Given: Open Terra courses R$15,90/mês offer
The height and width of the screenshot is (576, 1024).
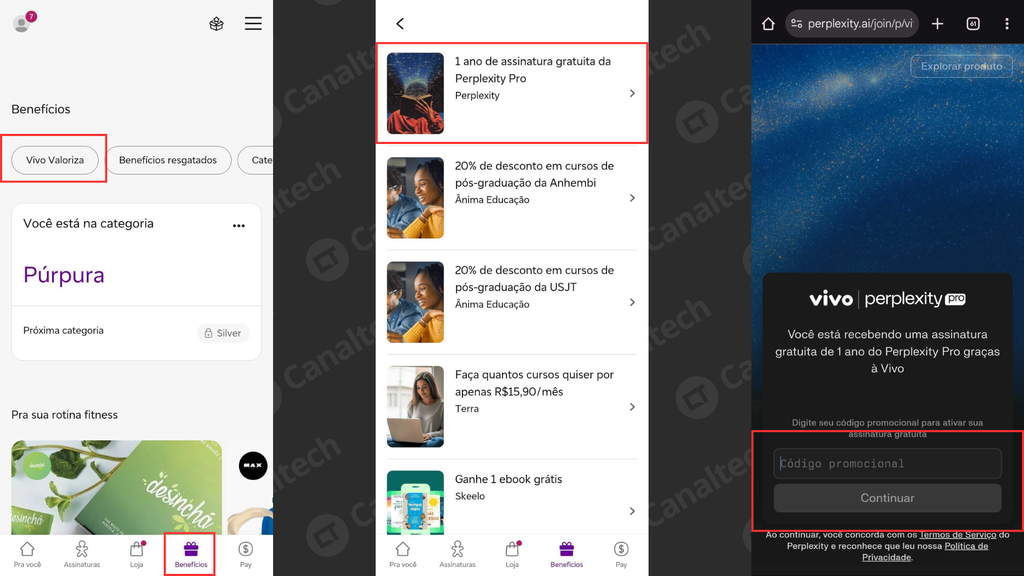Looking at the screenshot, I should 512,407.
